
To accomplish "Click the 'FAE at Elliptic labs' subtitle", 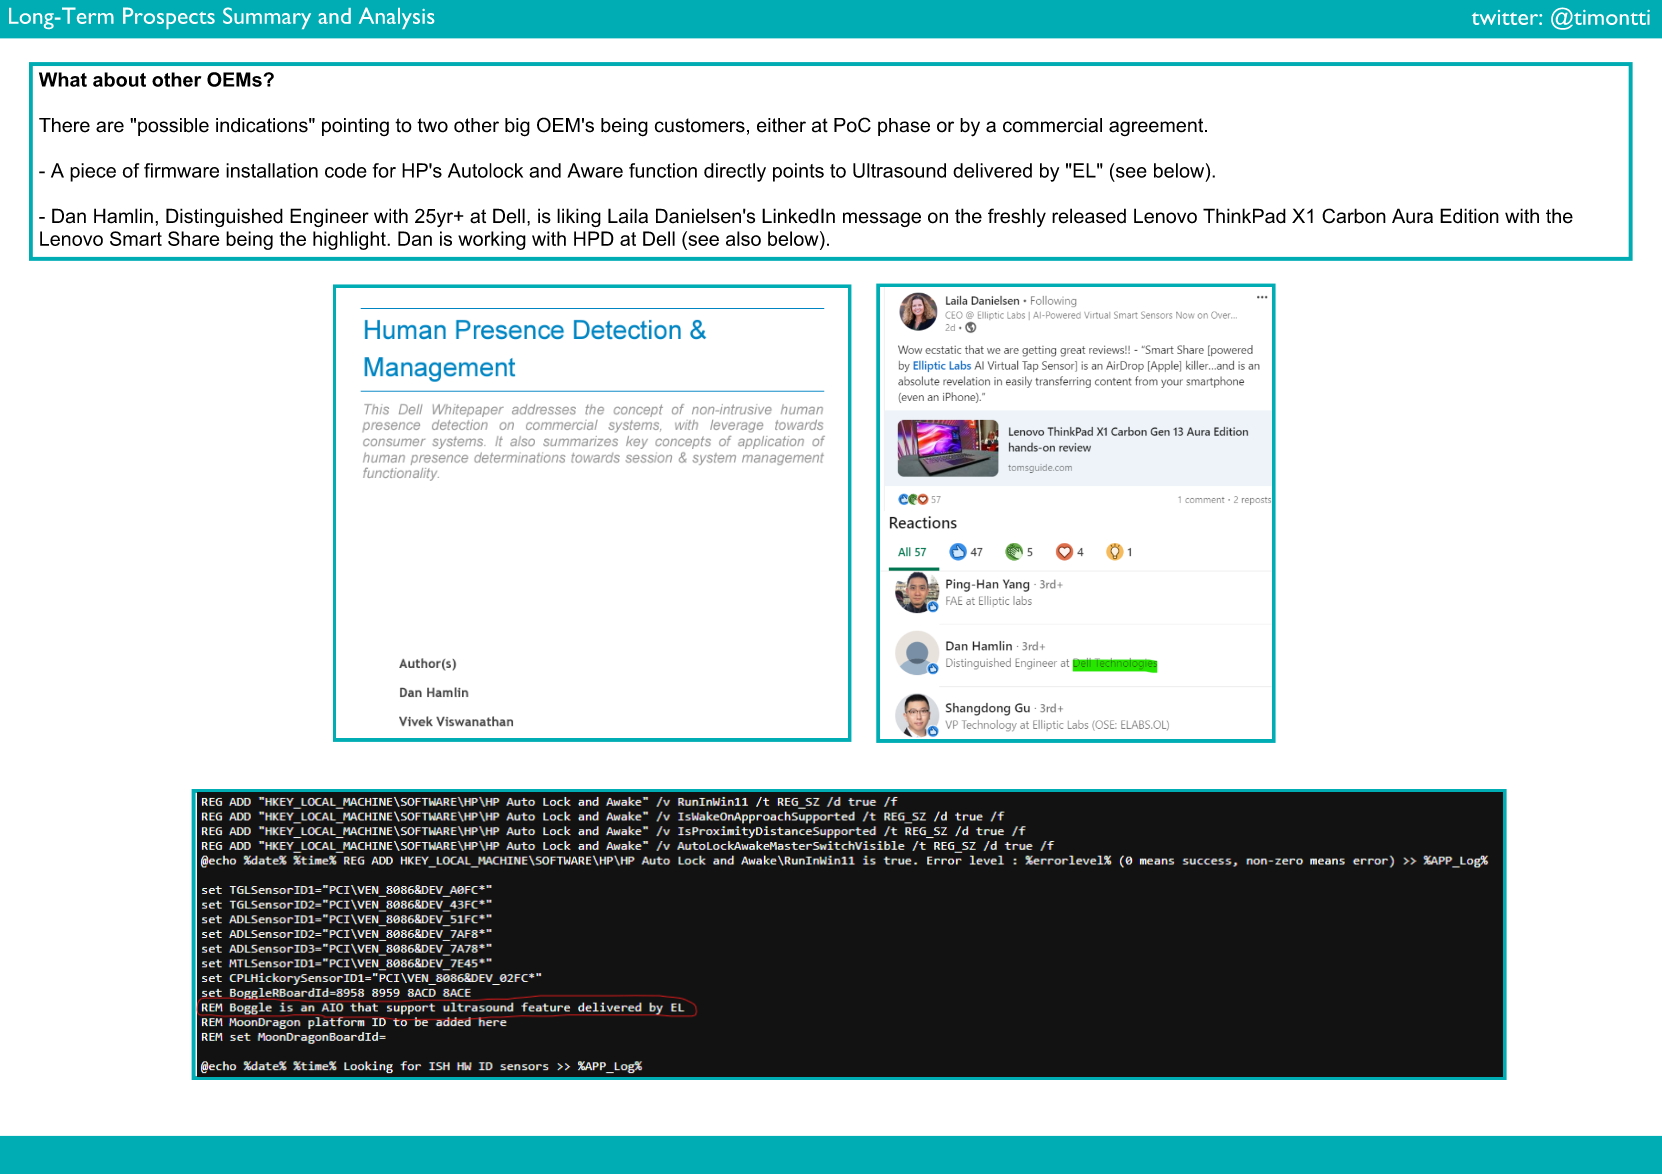I will pyautogui.click(x=988, y=601).
